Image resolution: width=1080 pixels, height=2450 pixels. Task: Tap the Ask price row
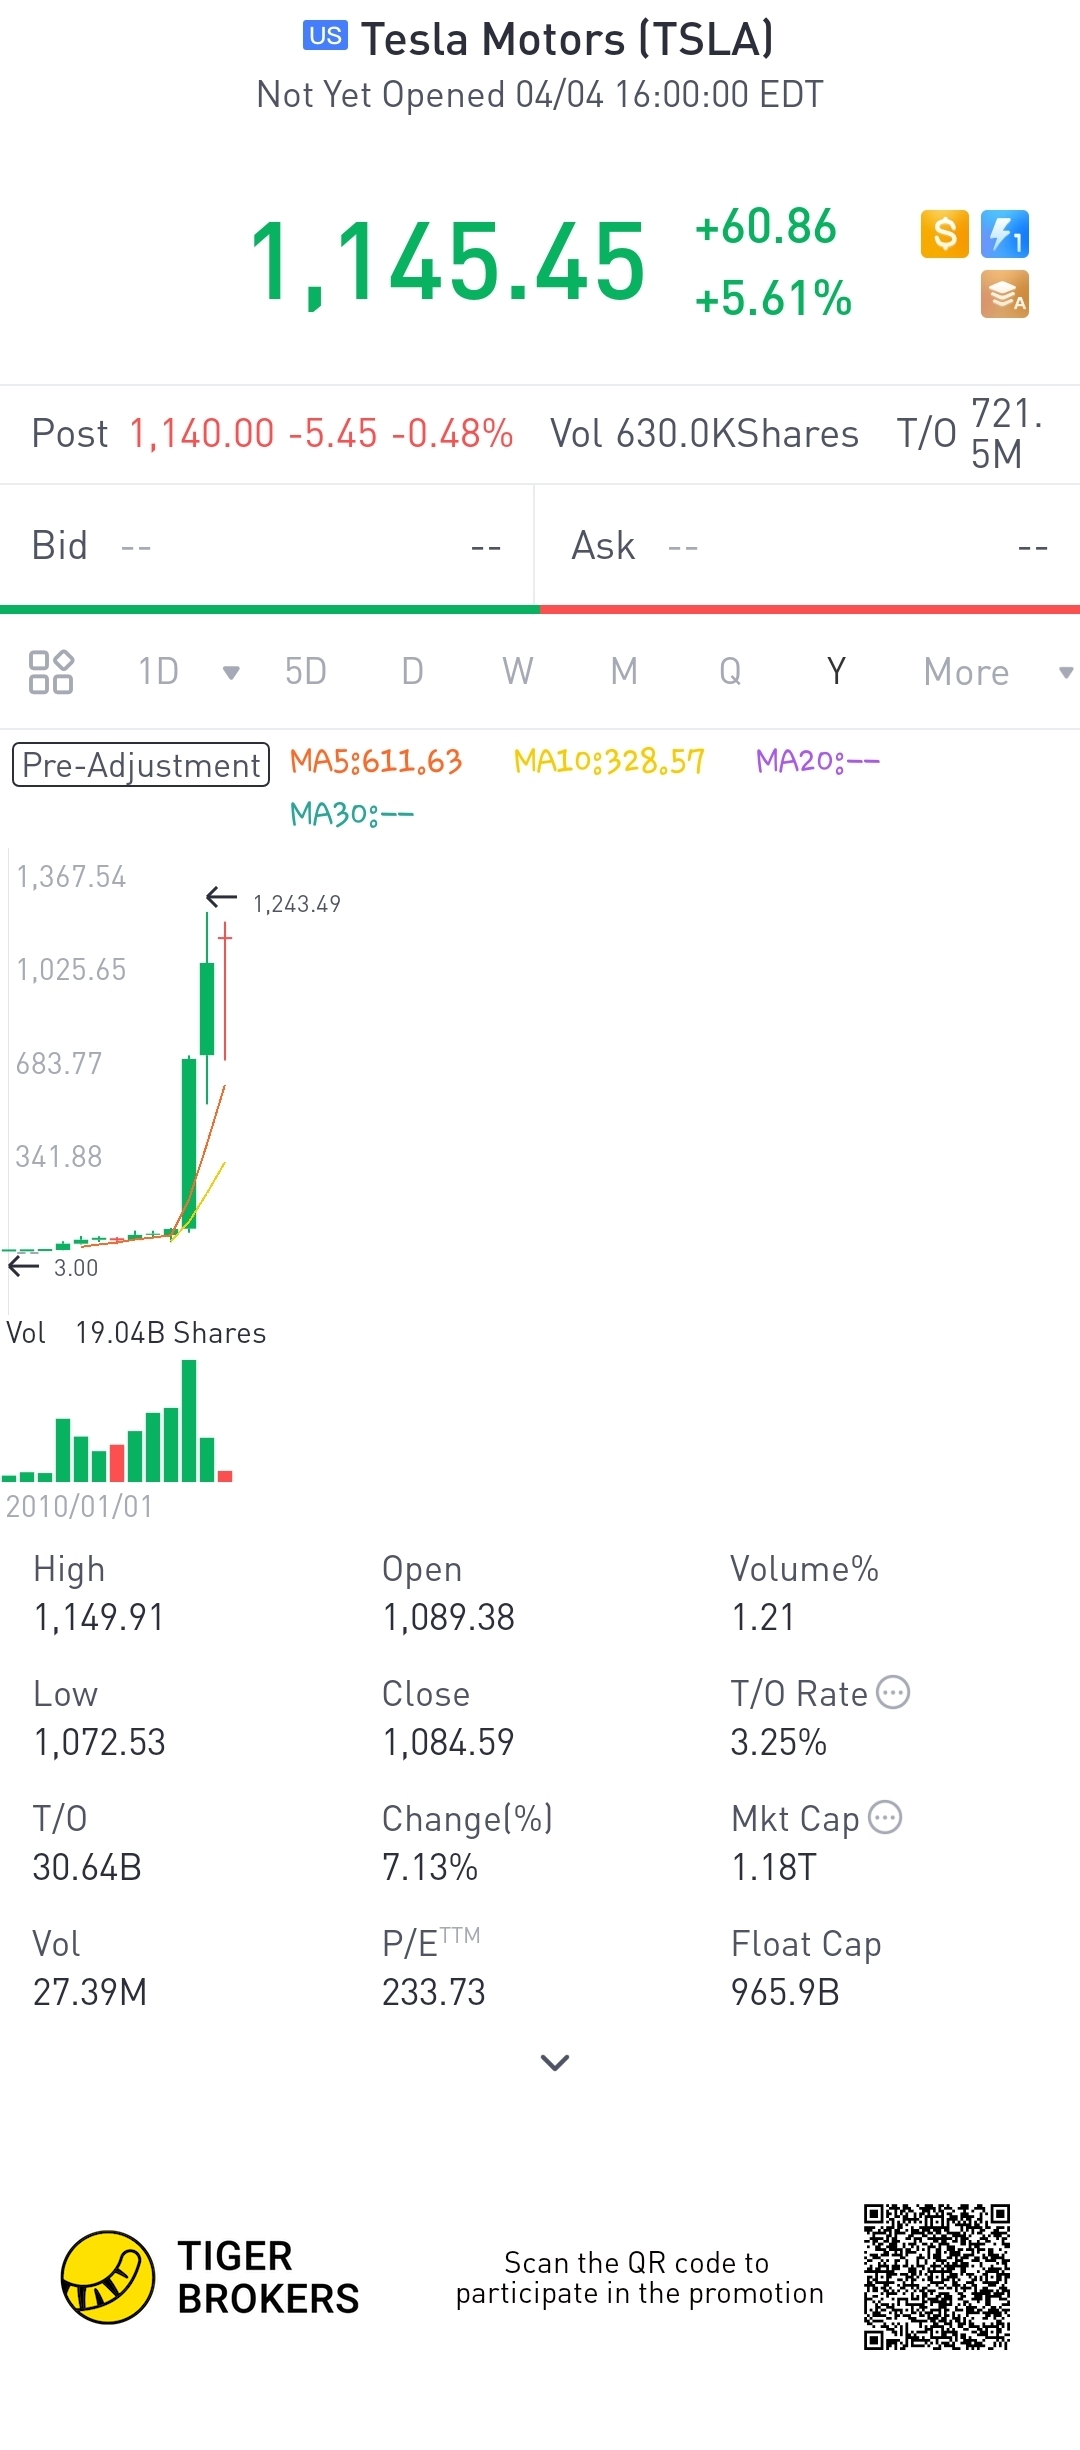coord(808,546)
